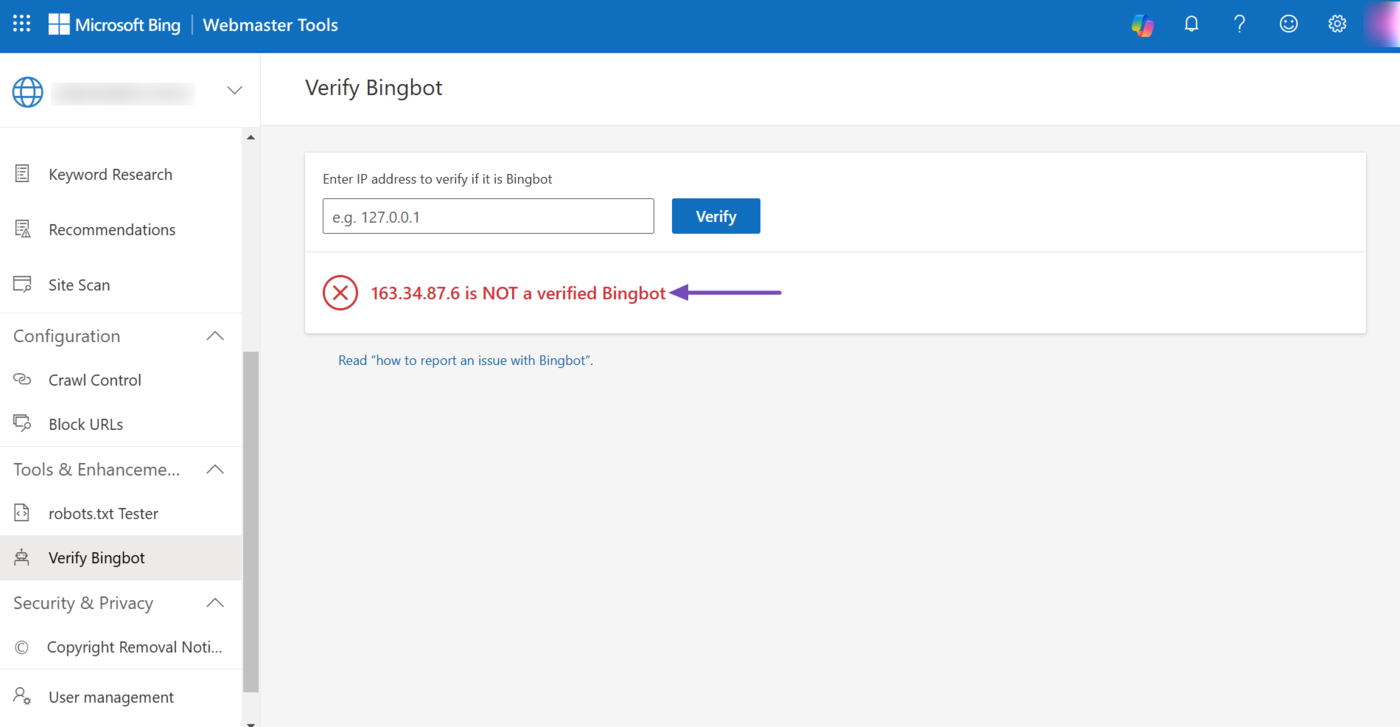Open notifications bell
Image resolution: width=1400 pixels, height=727 pixels.
[1191, 24]
